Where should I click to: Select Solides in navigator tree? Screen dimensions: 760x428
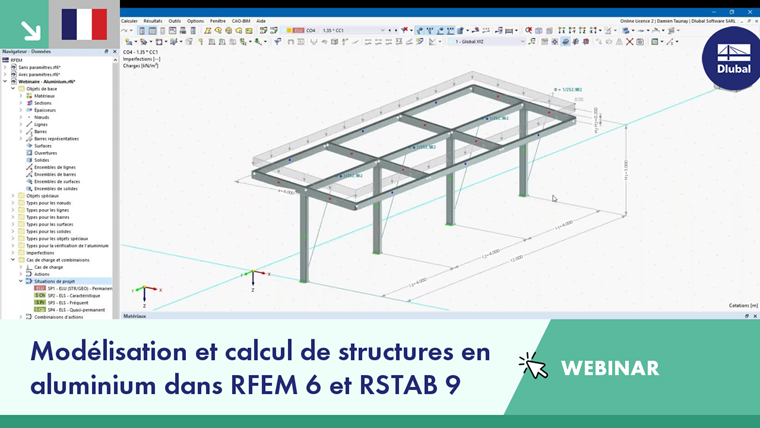[x=42, y=160]
